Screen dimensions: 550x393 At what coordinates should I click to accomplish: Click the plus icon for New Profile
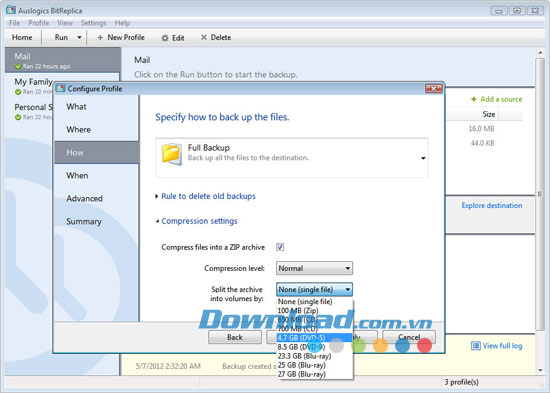(x=100, y=37)
